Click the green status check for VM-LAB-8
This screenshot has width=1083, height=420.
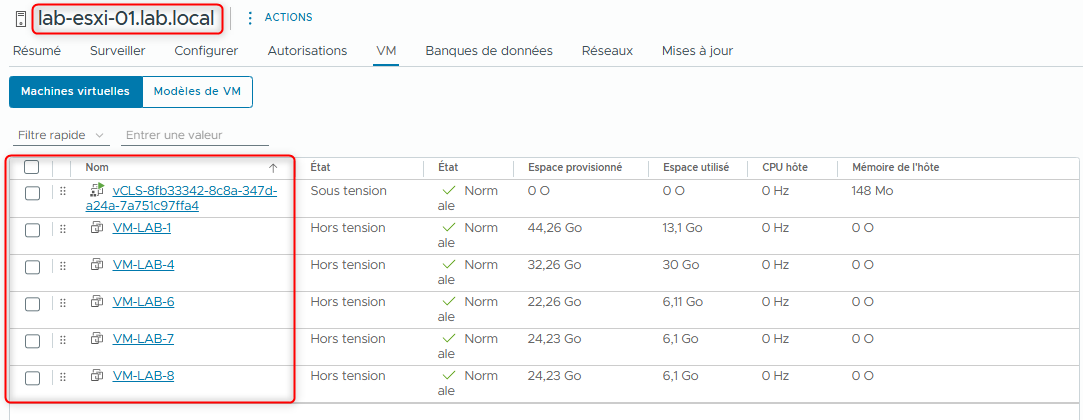click(449, 376)
